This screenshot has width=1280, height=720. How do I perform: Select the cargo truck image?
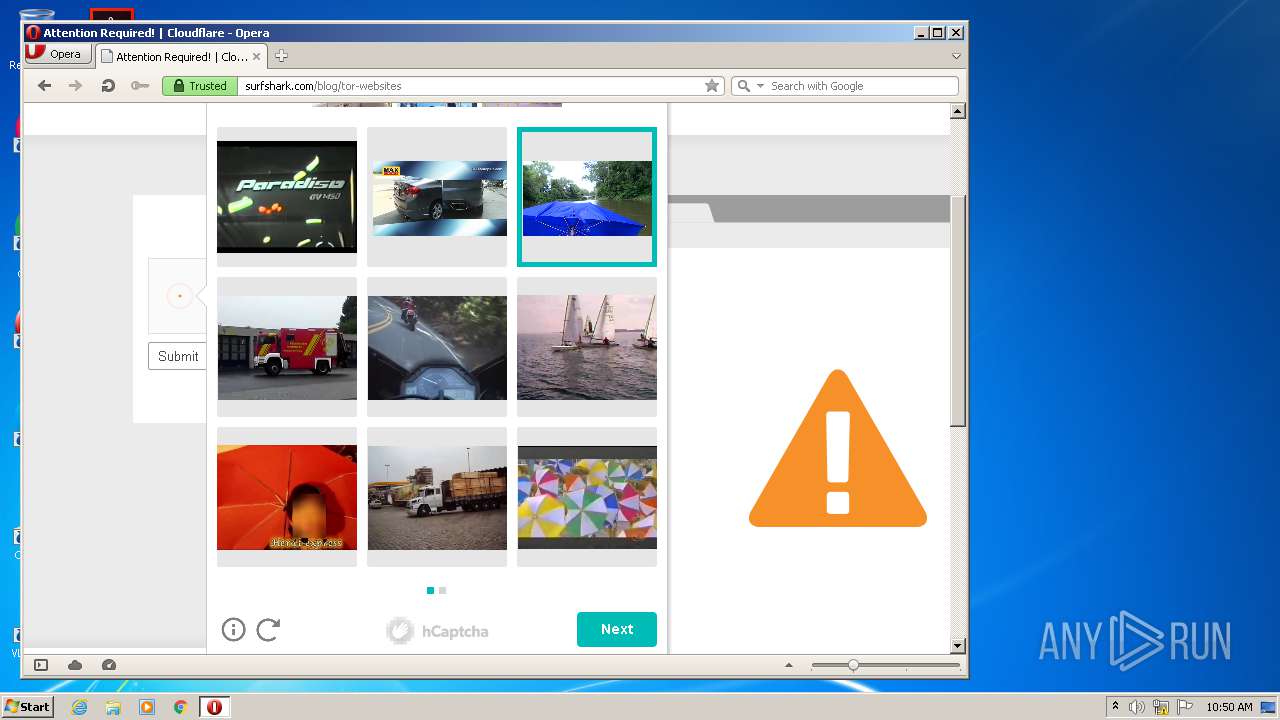pos(437,497)
